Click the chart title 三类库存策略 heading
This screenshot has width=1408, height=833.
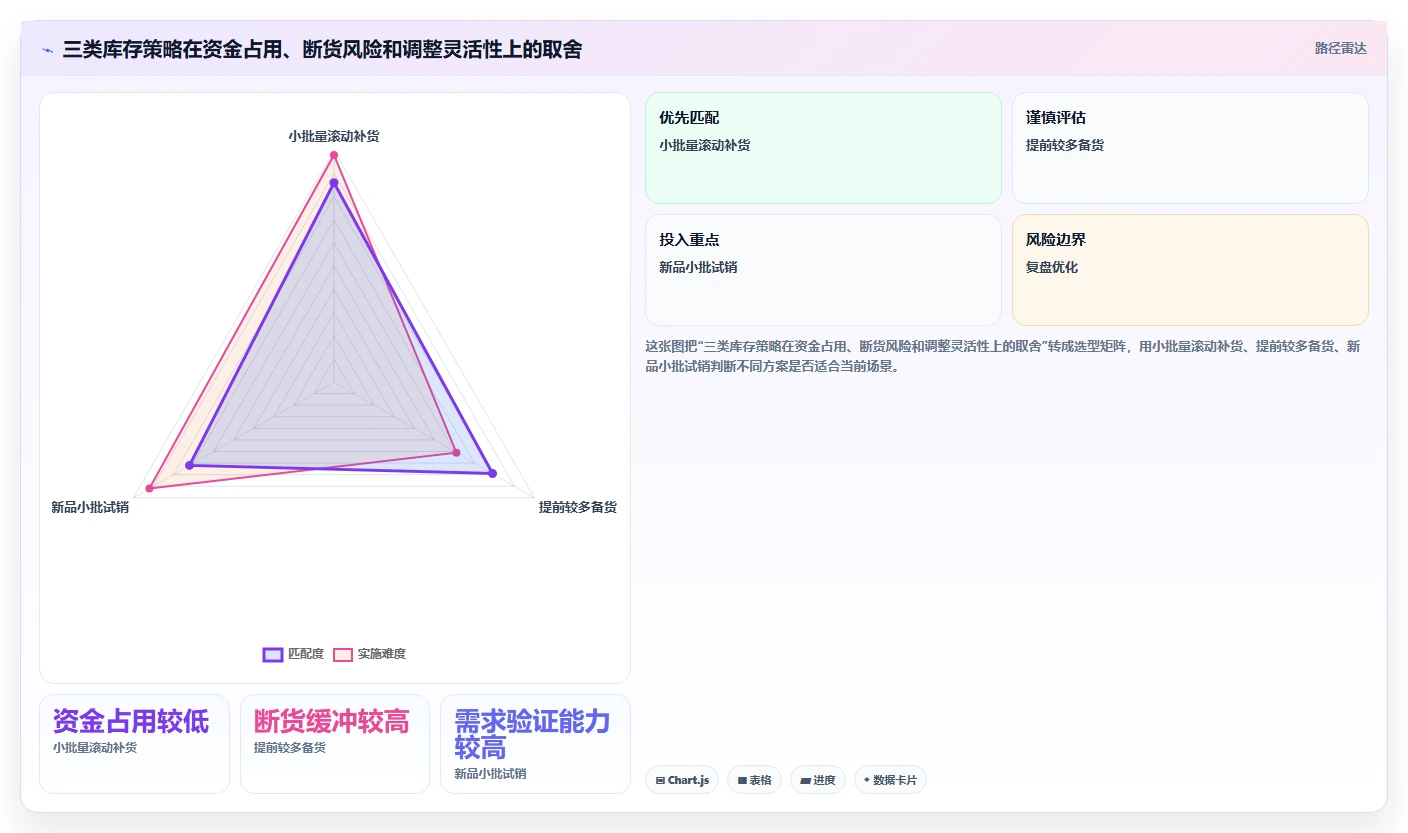tap(322, 49)
